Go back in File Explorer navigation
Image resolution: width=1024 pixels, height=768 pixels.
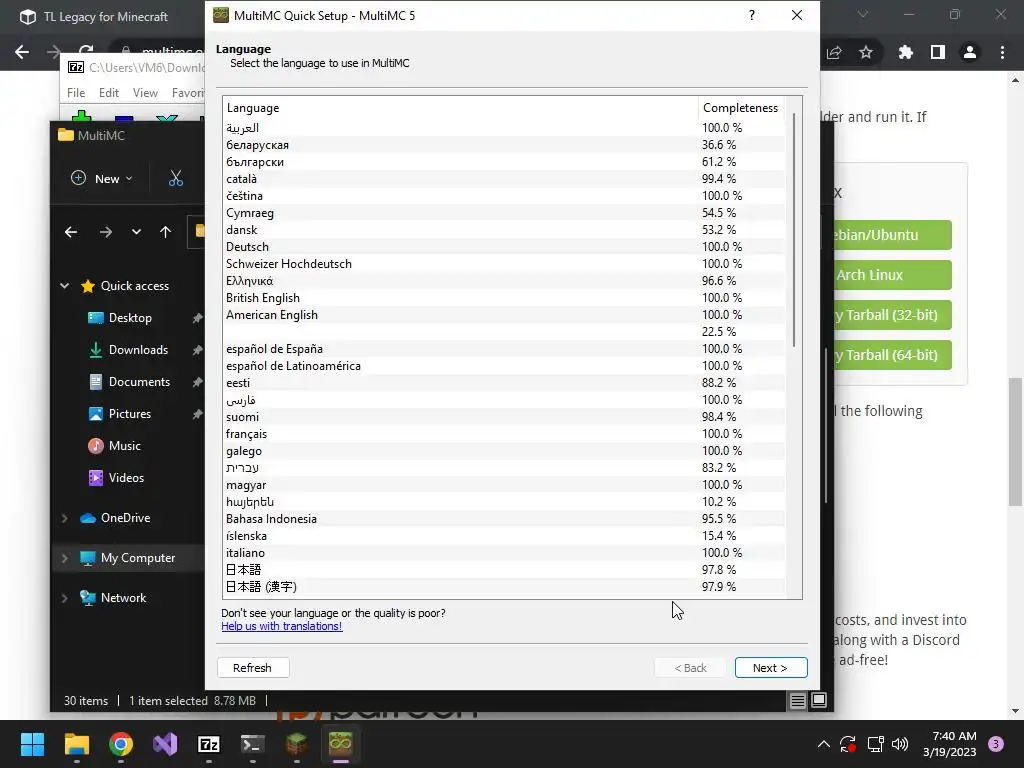pyautogui.click(x=71, y=232)
